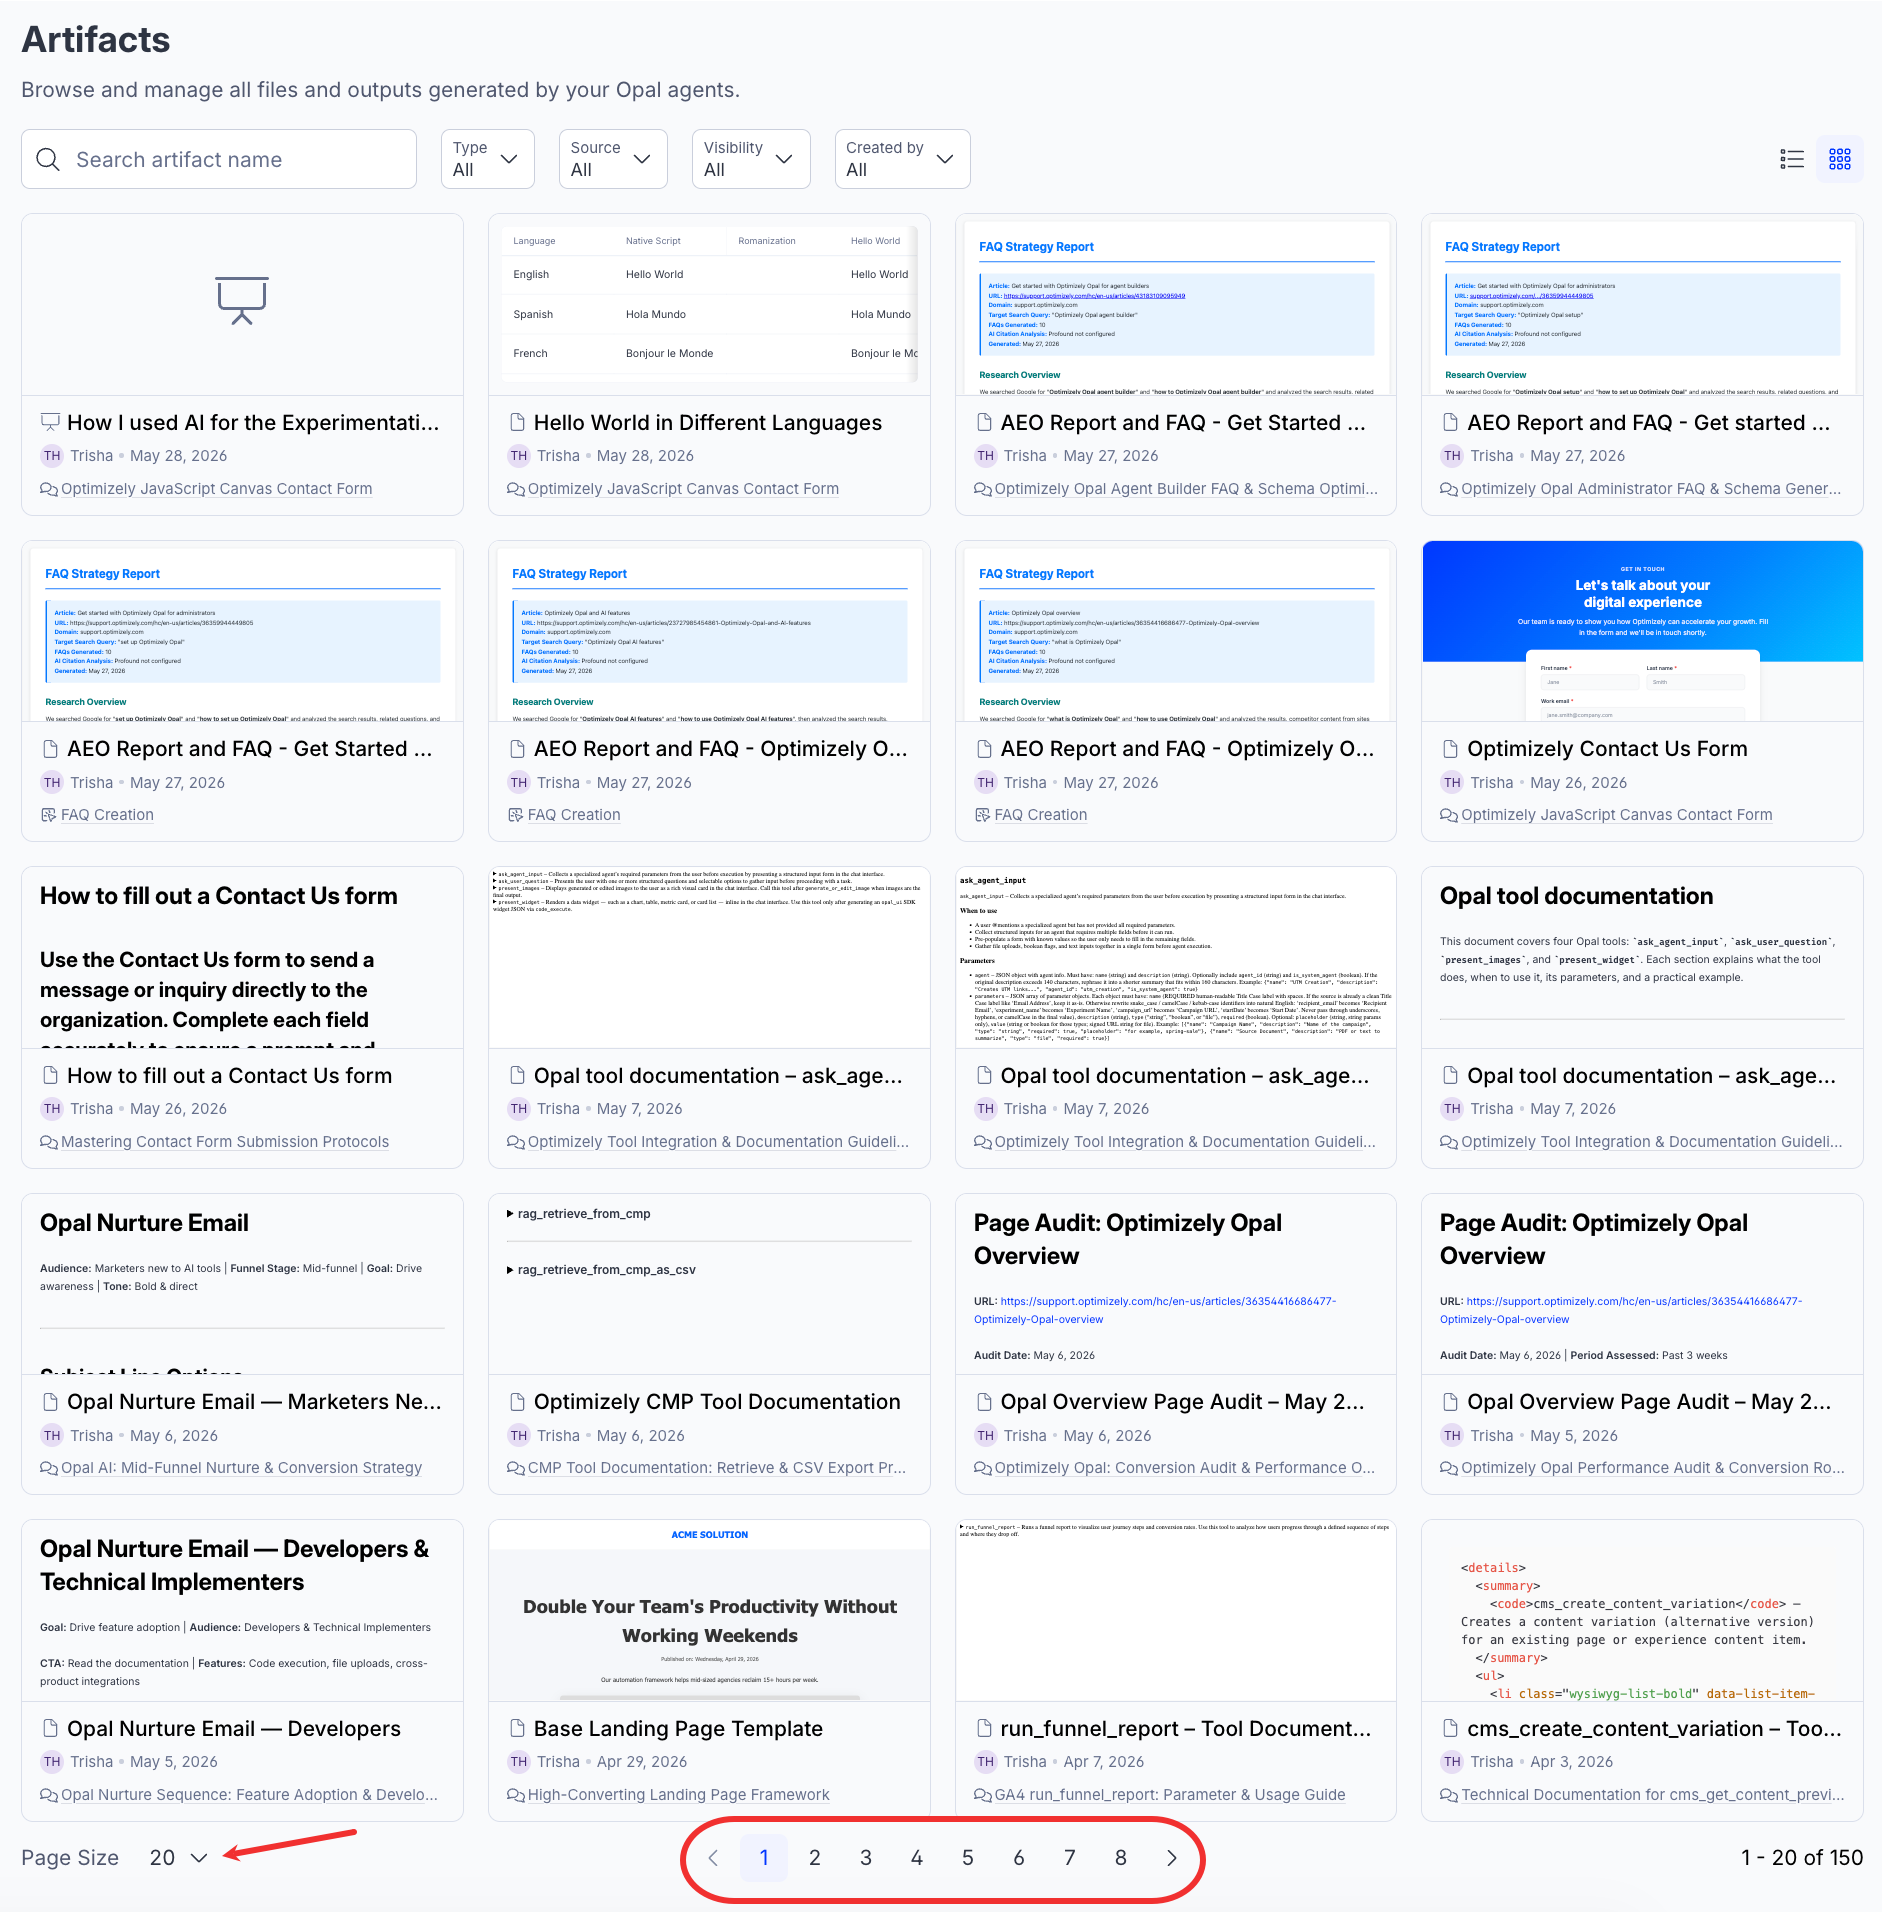Go to pagination page 7
This screenshot has height=1912, width=1882.
pos(1070,1858)
